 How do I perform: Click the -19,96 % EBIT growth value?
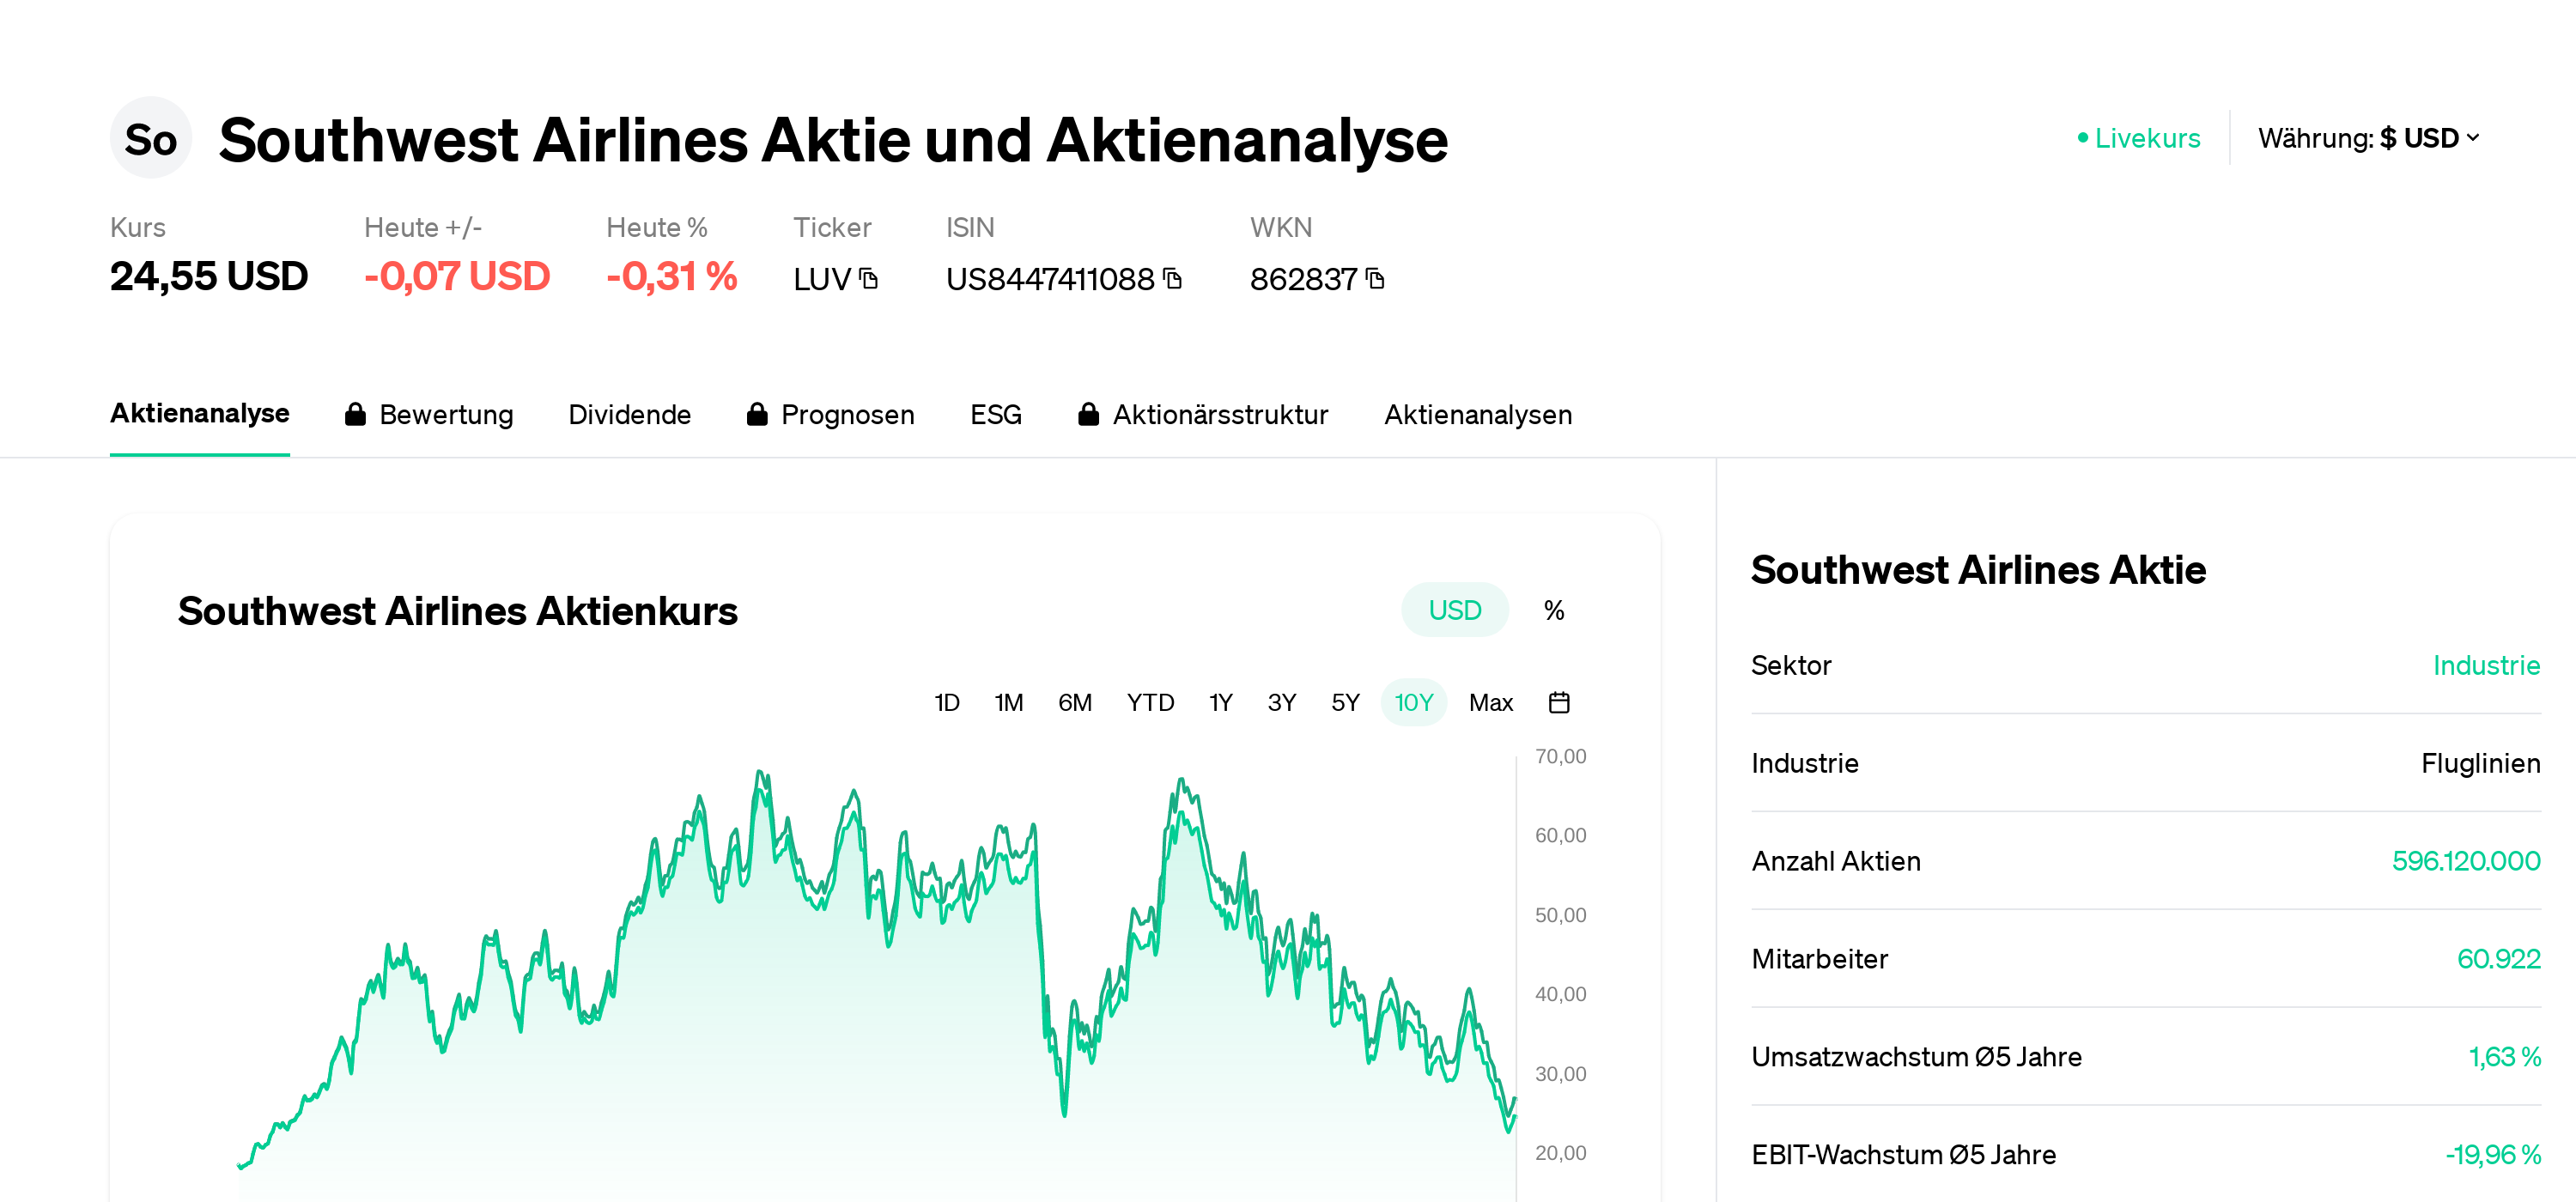(x=2492, y=1155)
